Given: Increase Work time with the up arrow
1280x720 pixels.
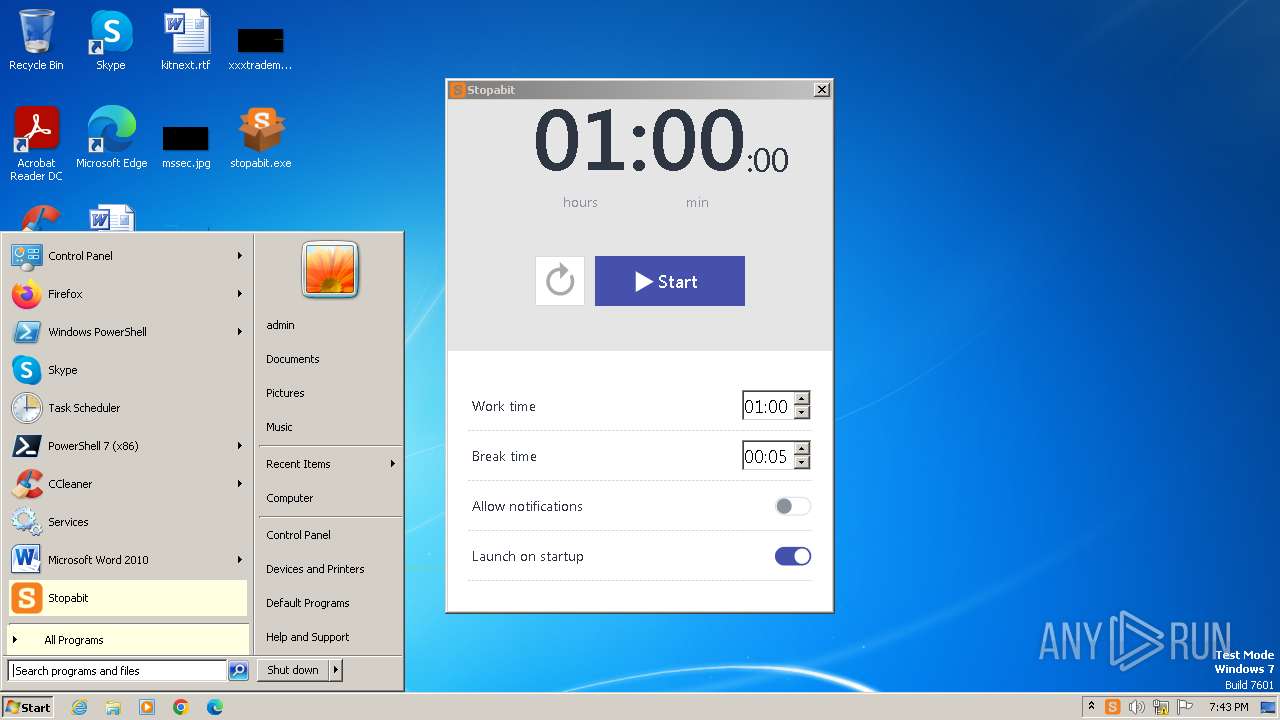Looking at the screenshot, I should click(801, 399).
